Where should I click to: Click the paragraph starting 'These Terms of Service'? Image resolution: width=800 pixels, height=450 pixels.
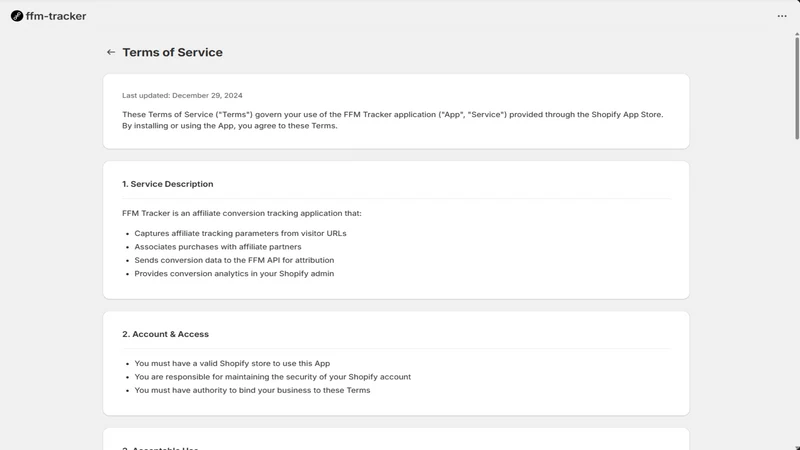pyautogui.click(x=392, y=120)
